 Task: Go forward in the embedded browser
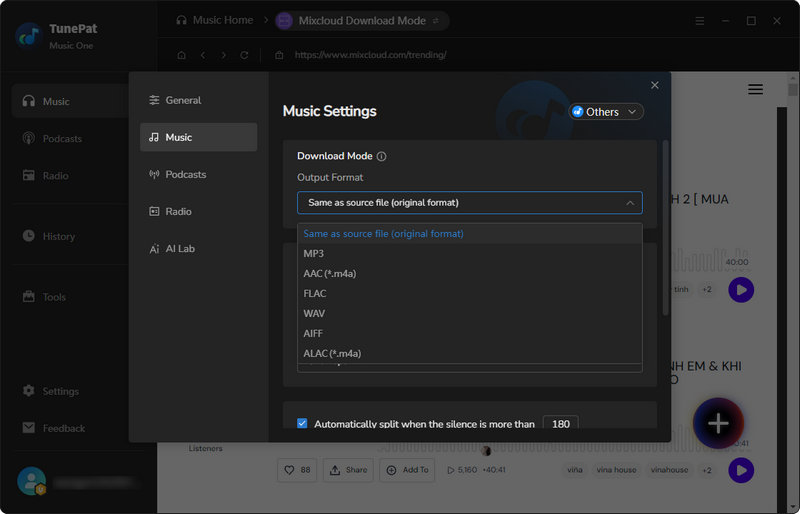(223, 55)
